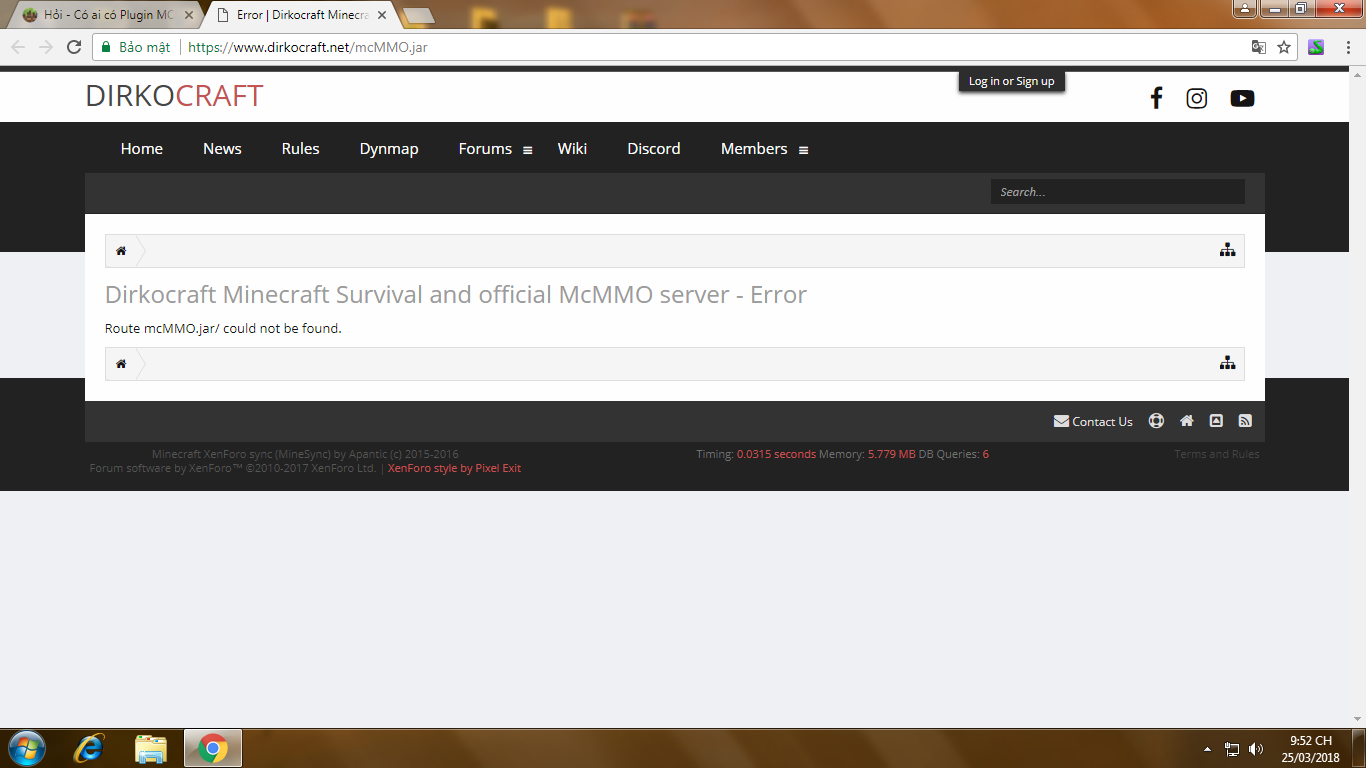This screenshot has width=1366, height=768.
Task: Click the browser back arrow
Action: click(18, 47)
